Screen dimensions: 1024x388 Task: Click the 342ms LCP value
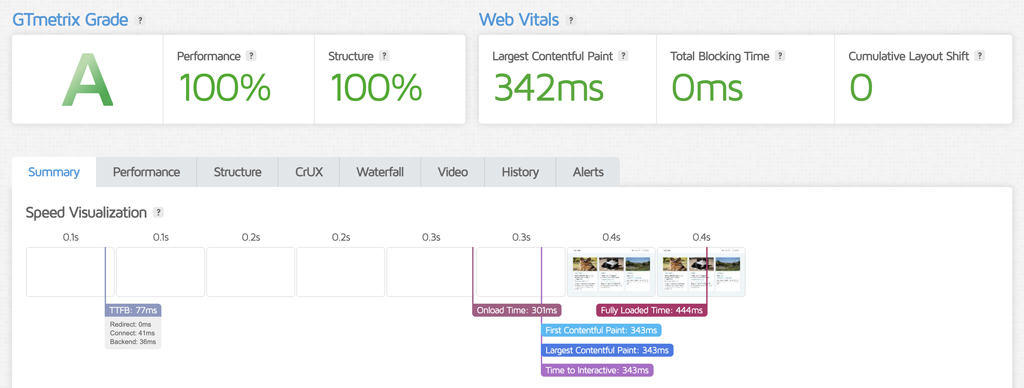click(549, 87)
